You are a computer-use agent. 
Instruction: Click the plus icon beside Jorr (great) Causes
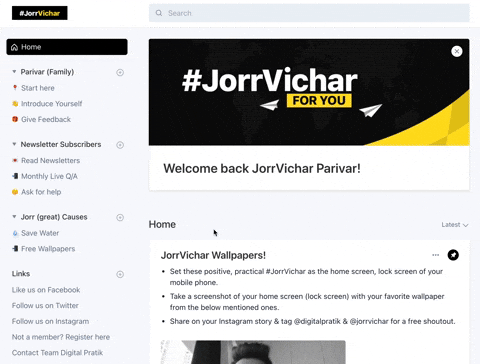pyautogui.click(x=120, y=217)
